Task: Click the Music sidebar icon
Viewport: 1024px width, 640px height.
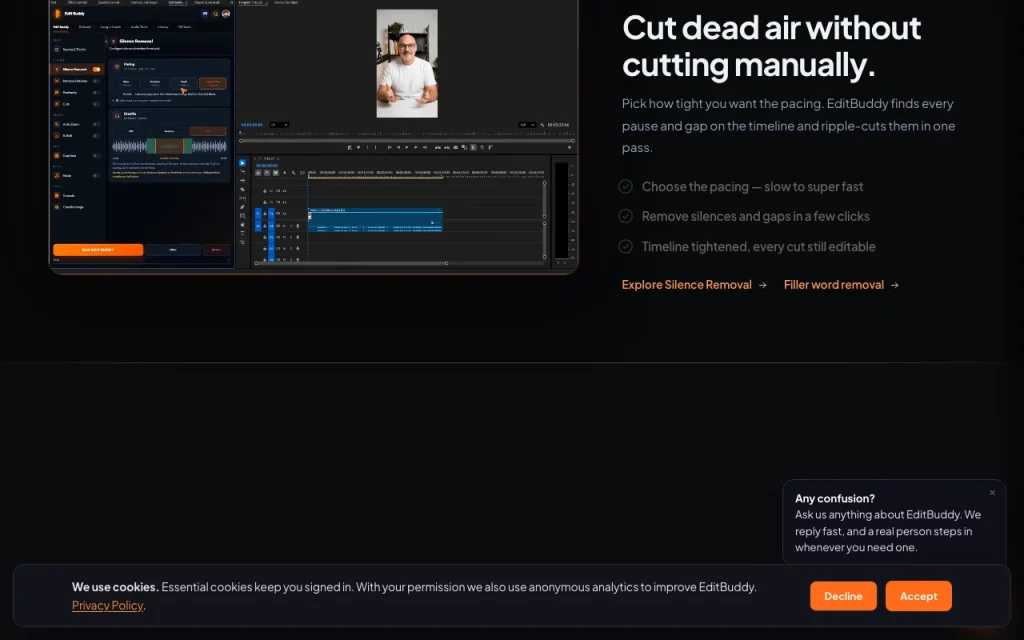Action: pos(56,176)
